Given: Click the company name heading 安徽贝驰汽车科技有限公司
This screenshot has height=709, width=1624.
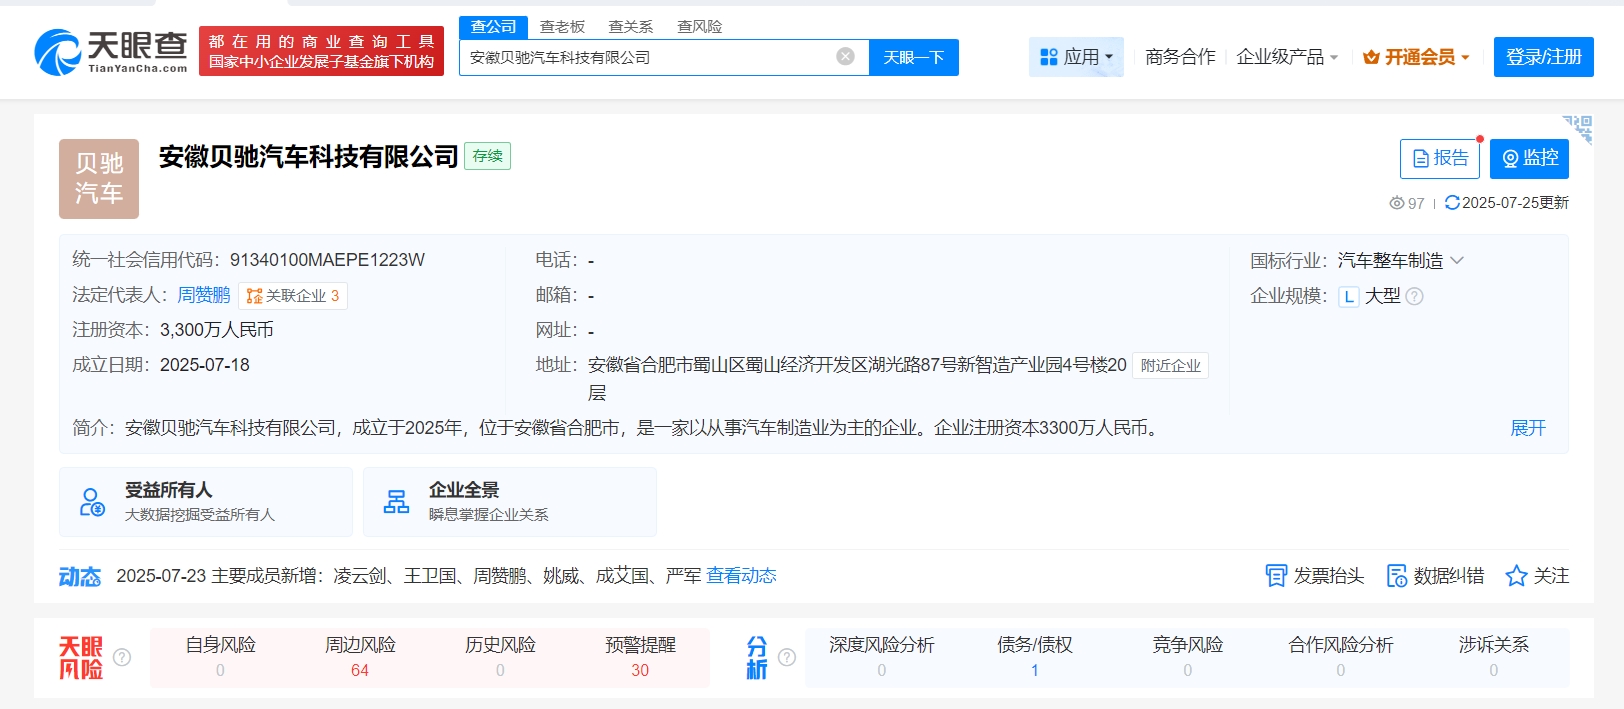Looking at the screenshot, I should pyautogui.click(x=308, y=157).
